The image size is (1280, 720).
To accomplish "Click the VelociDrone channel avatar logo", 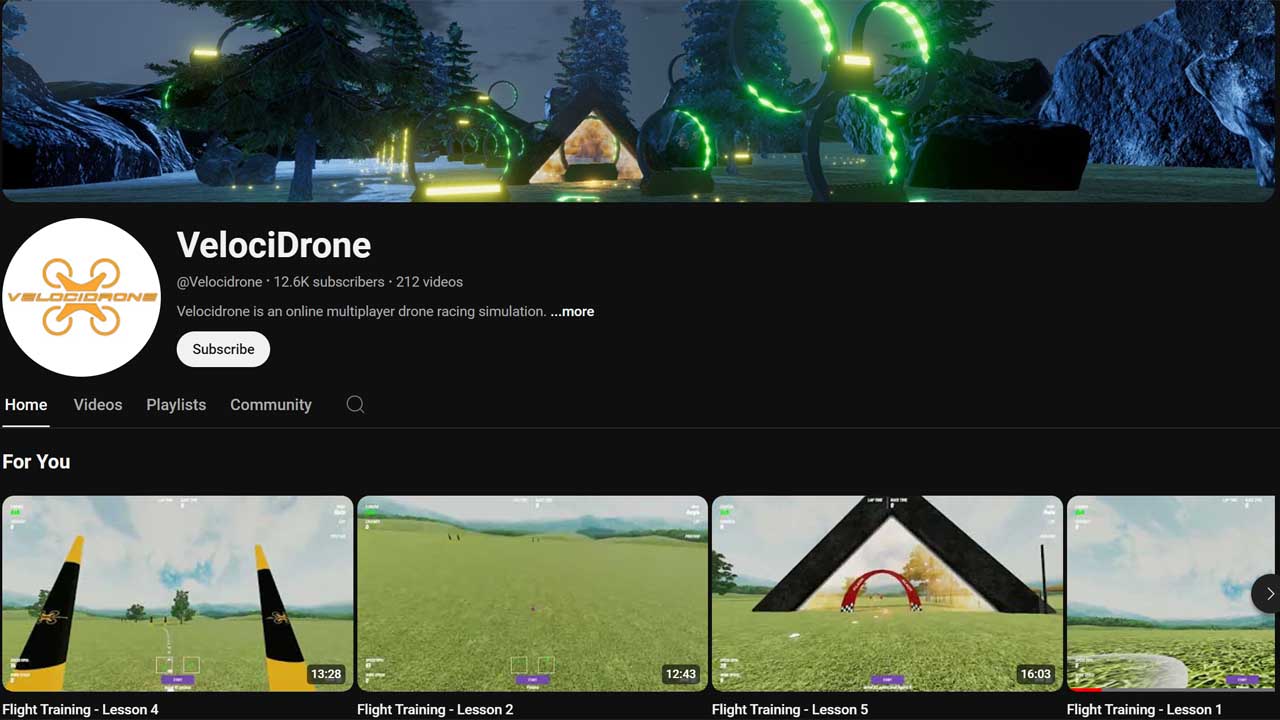I will click(81, 297).
